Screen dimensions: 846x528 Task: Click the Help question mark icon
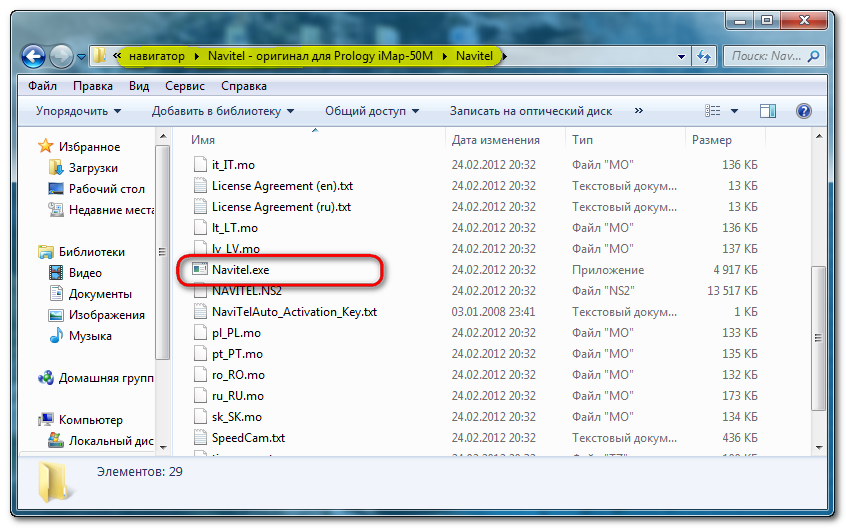point(803,111)
